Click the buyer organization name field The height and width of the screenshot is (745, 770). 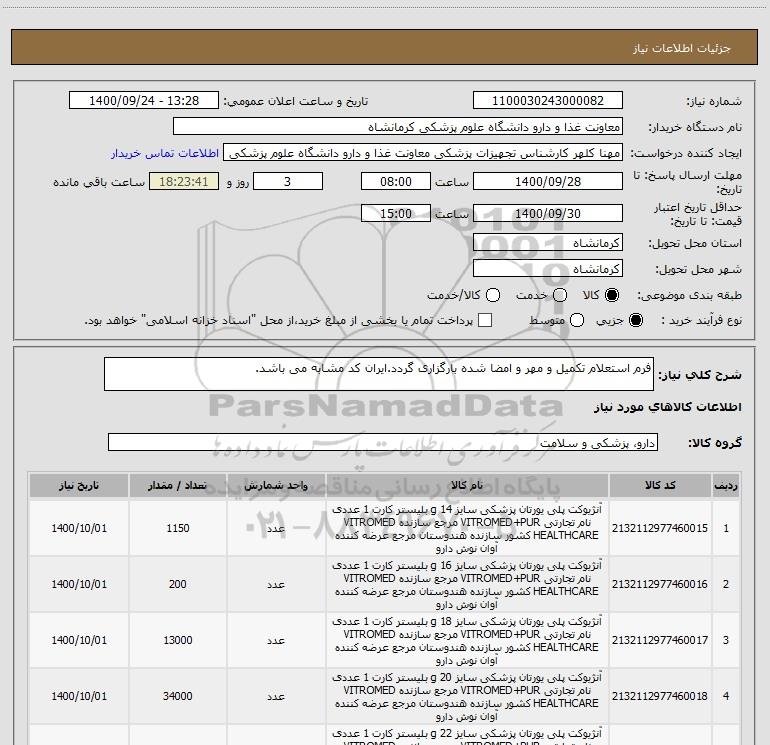[398, 127]
